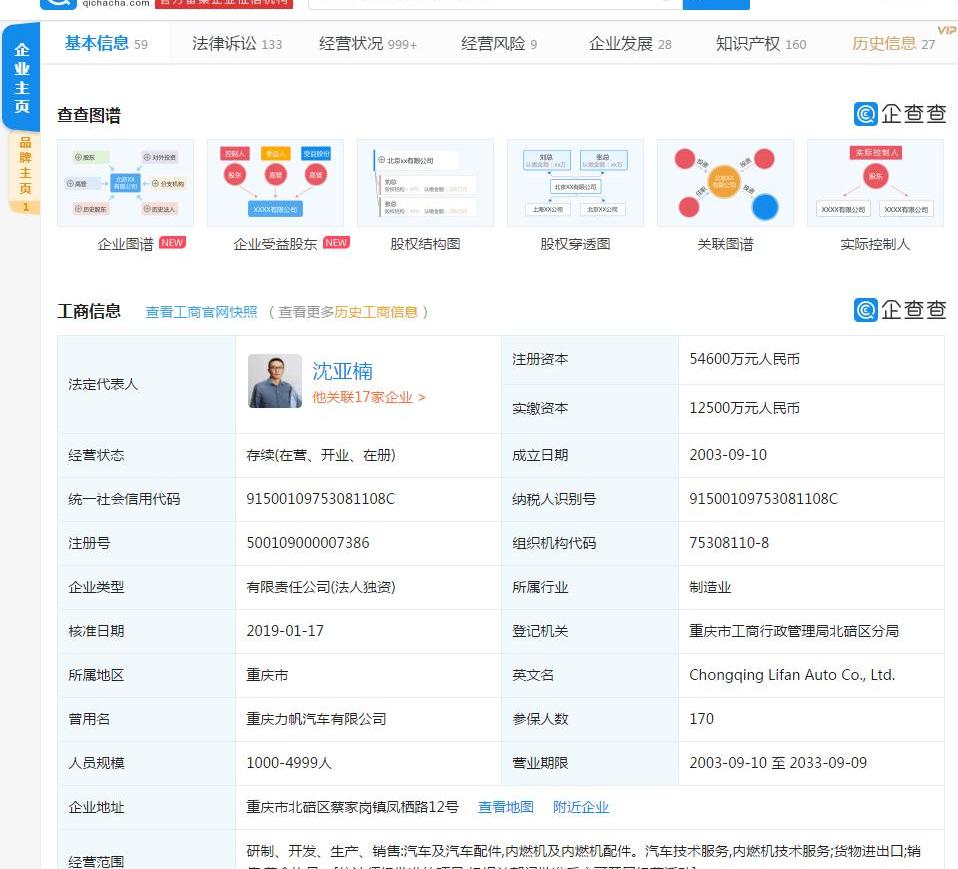This screenshot has height=869, width=958.
Task: Click the 所属地区 value 重庆市
Action: pyautogui.click(x=267, y=675)
